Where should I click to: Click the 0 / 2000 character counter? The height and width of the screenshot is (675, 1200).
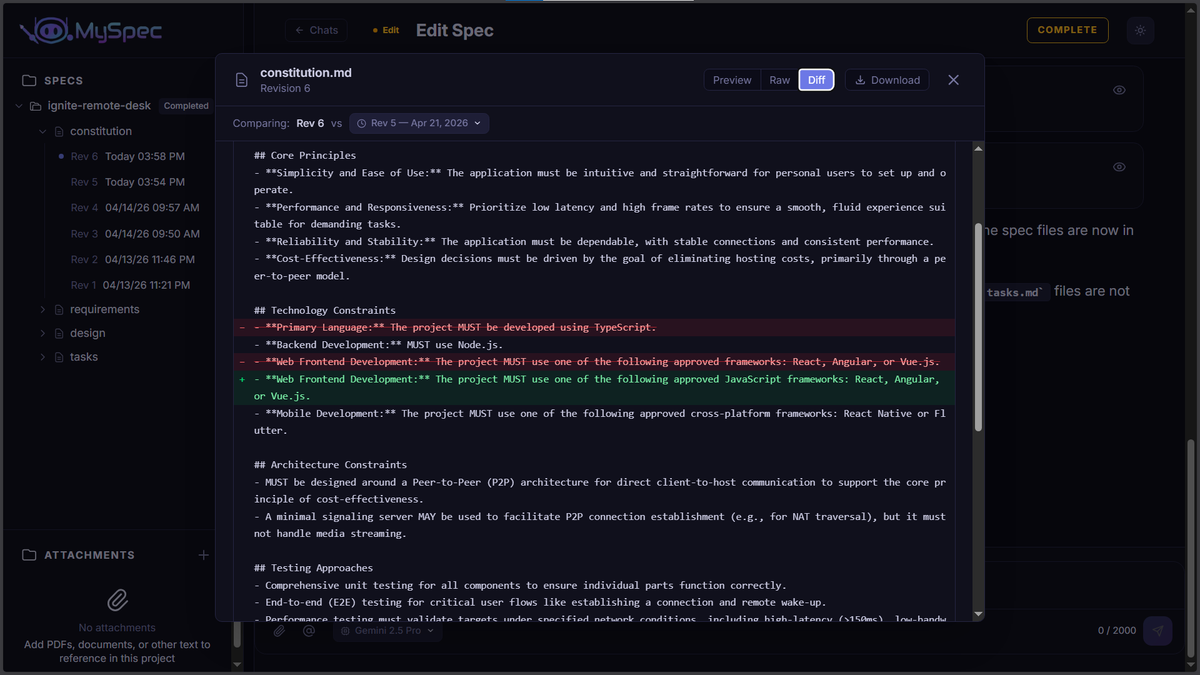(x=1117, y=631)
